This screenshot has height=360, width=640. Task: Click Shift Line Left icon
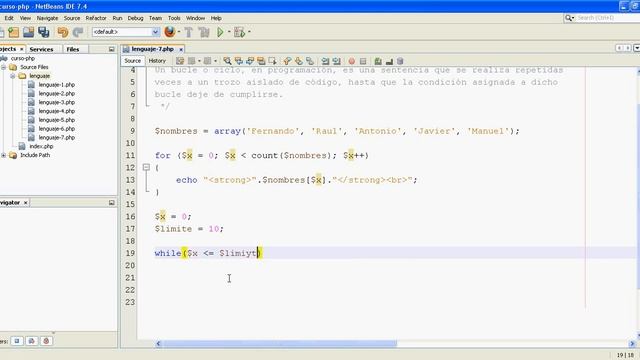pos(325,61)
